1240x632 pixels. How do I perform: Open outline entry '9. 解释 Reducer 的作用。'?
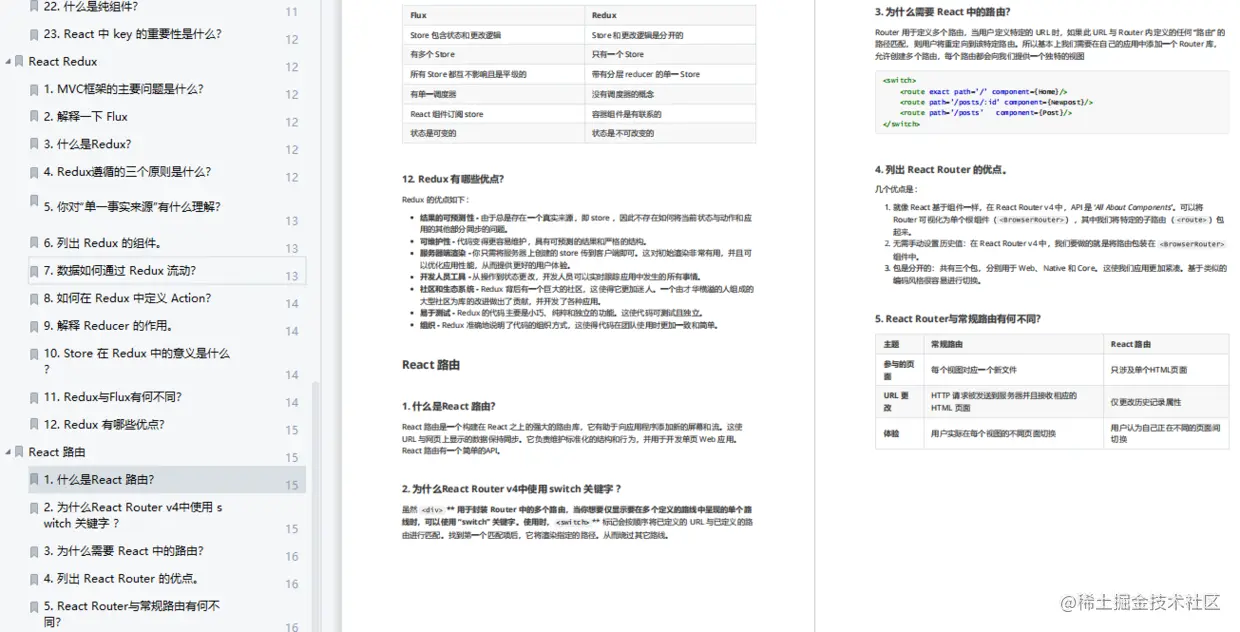110,326
